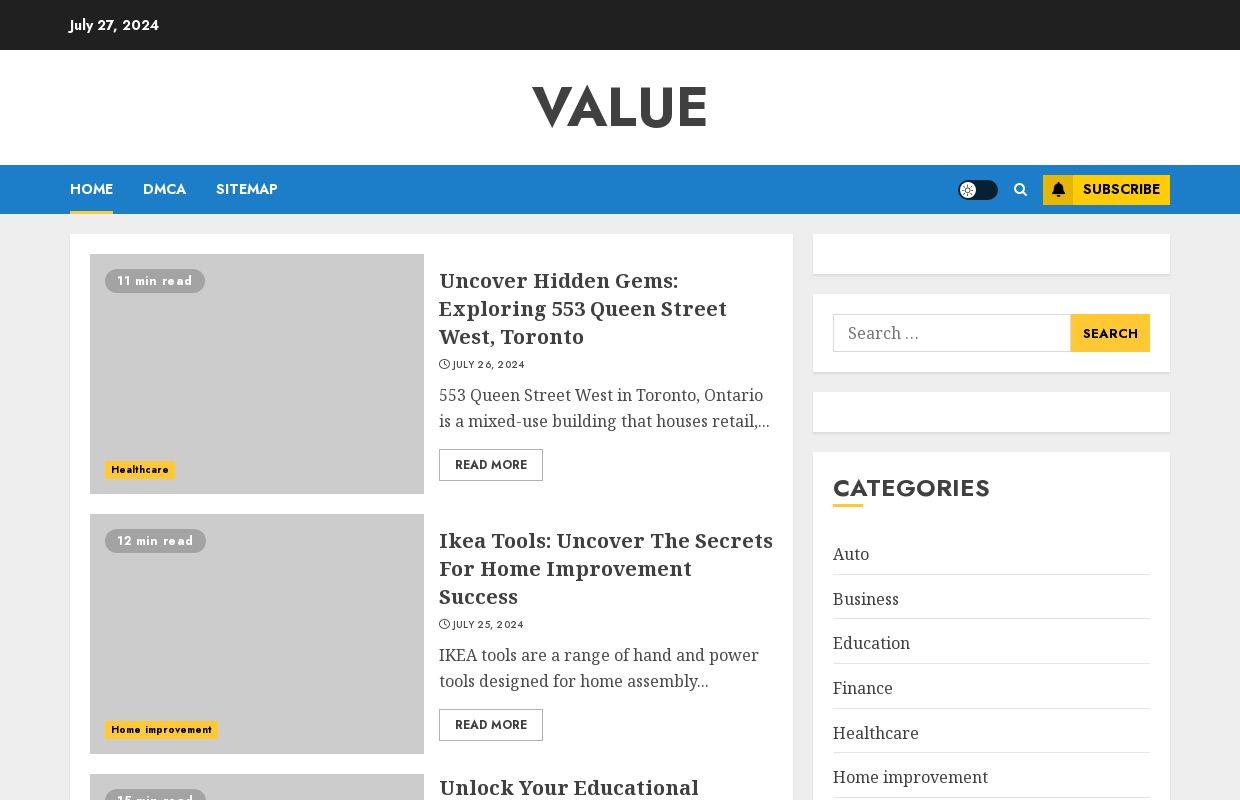Select the Education category
Image resolution: width=1240 pixels, height=800 pixels.
pyautogui.click(x=871, y=643)
